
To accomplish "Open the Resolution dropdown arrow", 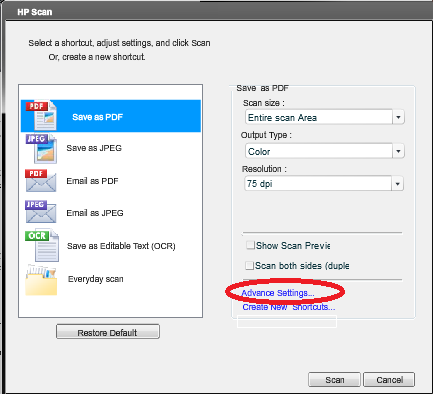I will point(397,184).
